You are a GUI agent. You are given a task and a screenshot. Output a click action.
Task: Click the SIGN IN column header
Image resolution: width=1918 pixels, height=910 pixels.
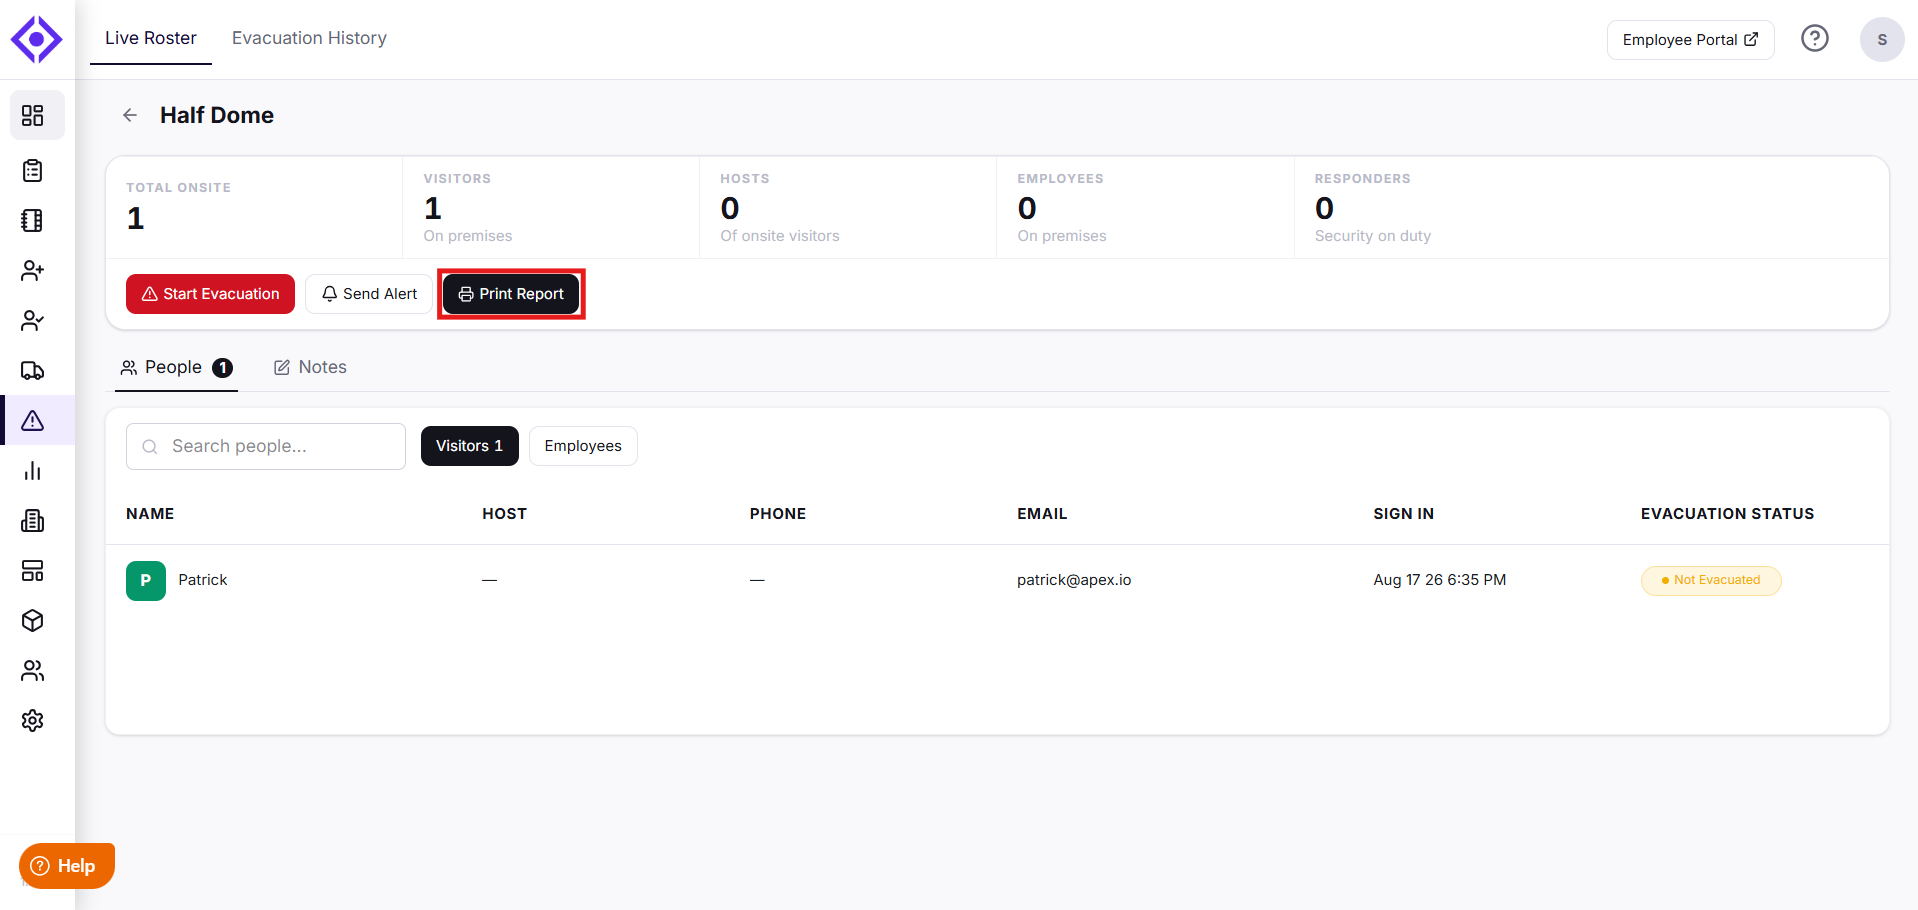tap(1403, 514)
